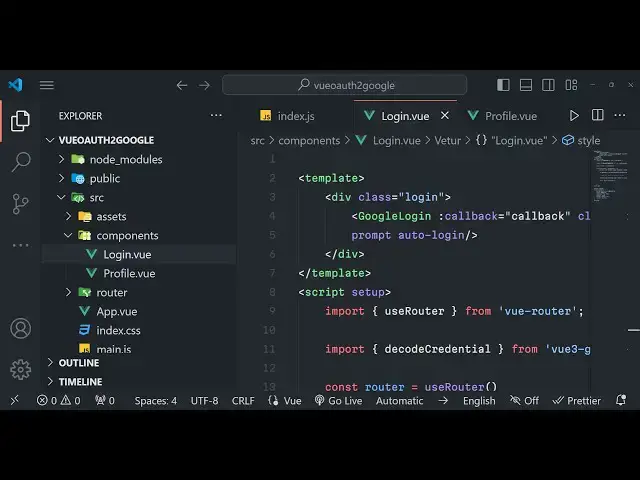Toggle primary side bar layout icon

pyautogui.click(x=503, y=85)
